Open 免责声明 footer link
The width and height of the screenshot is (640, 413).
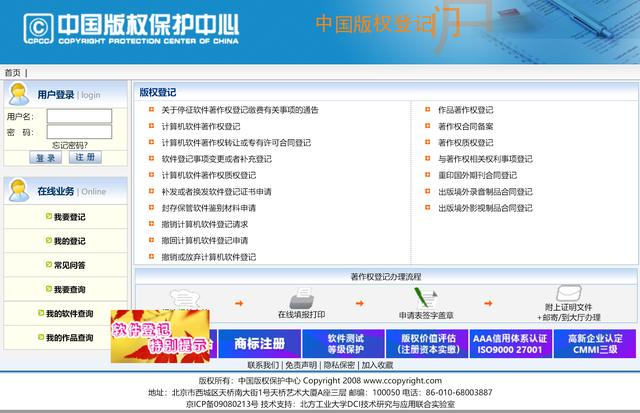click(301, 365)
